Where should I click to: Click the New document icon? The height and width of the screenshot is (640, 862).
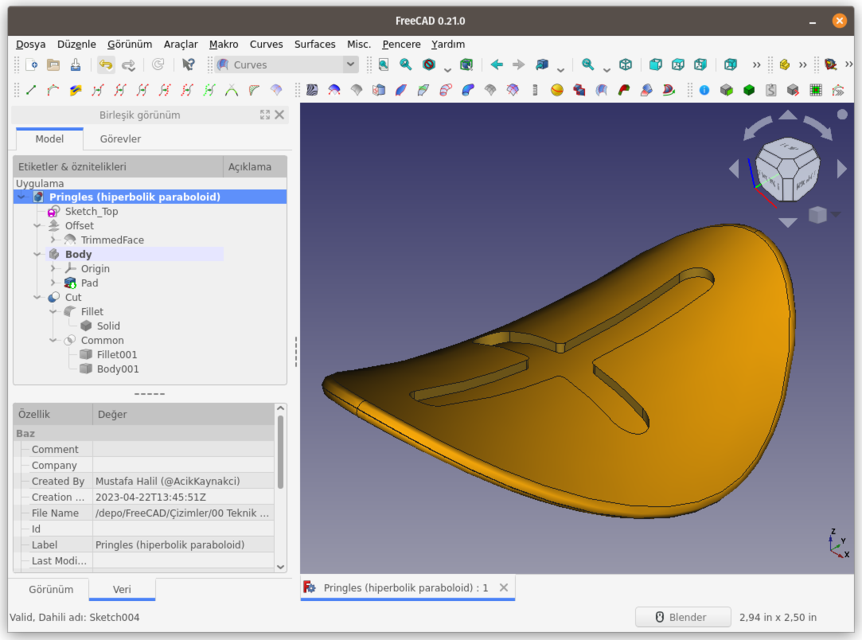coord(31,65)
